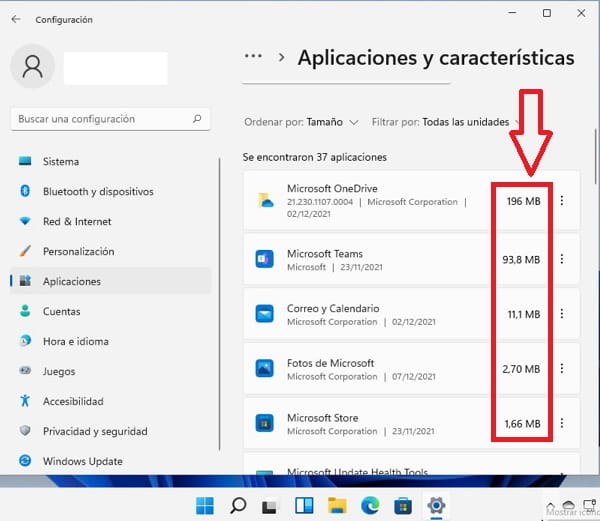Open Microsoft Store from taskbar
The height and width of the screenshot is (521, 600).
click(403, 506)
